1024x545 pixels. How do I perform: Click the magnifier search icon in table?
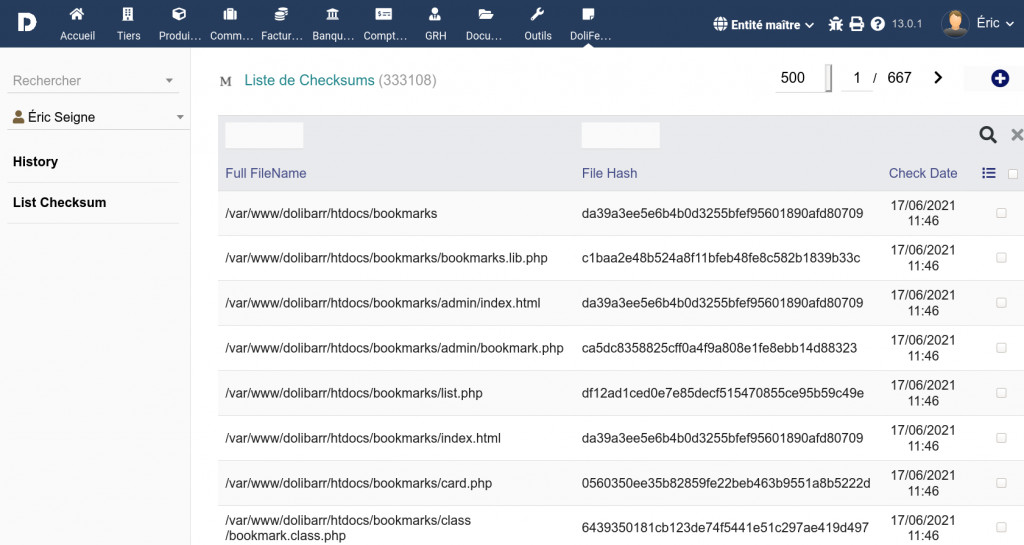(987, 135)
